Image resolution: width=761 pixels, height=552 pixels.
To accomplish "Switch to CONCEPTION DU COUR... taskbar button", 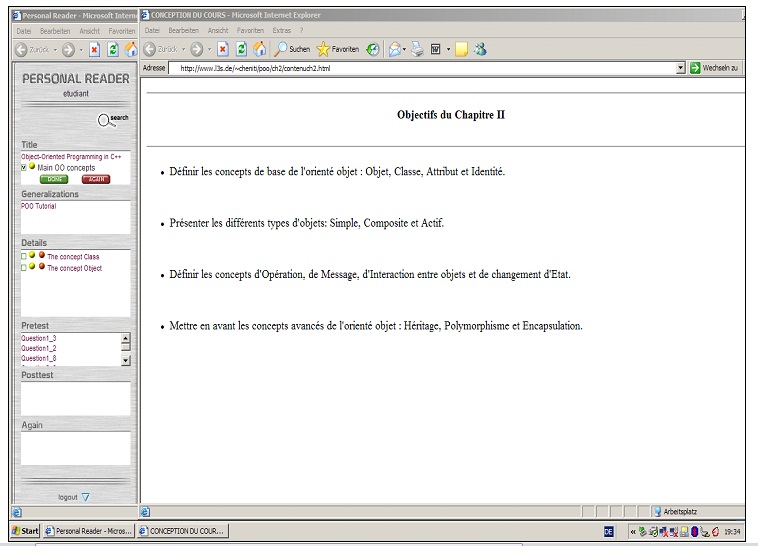I will [182, 531].
